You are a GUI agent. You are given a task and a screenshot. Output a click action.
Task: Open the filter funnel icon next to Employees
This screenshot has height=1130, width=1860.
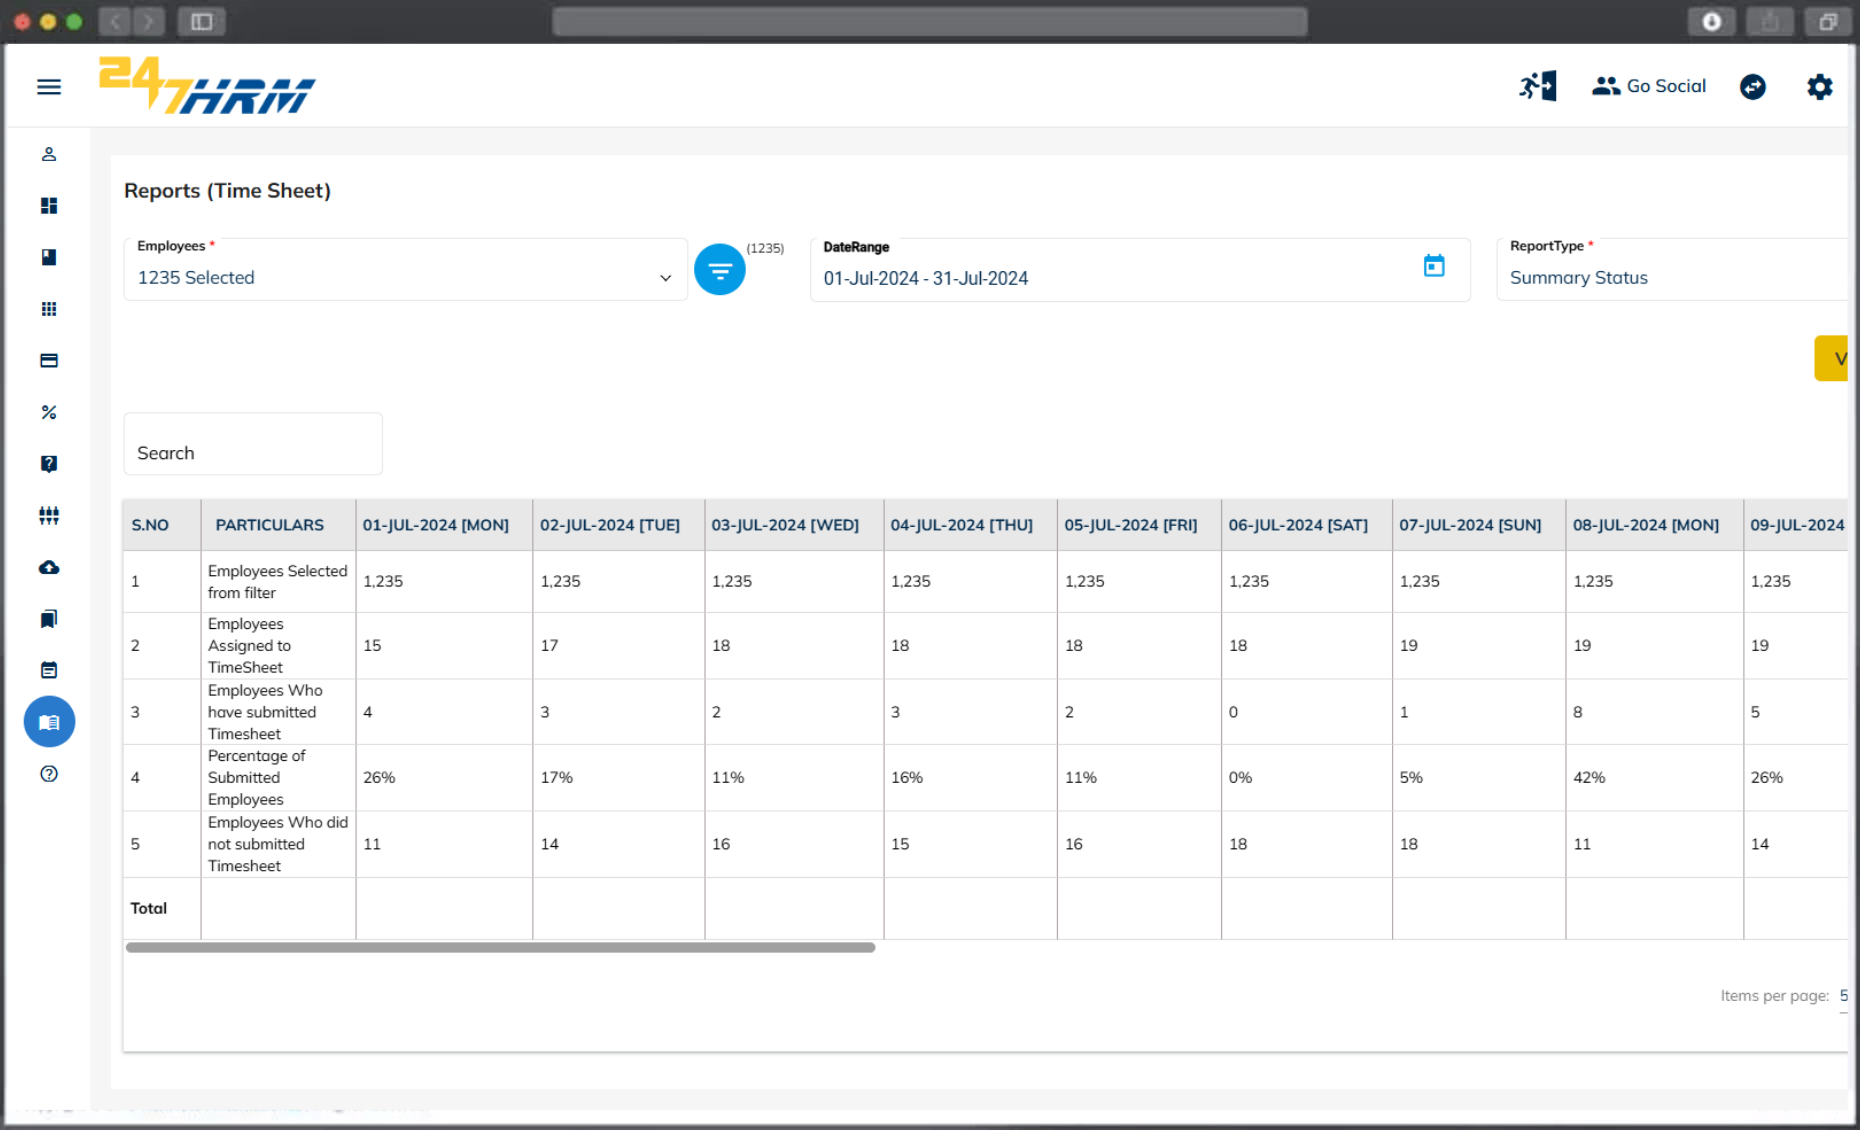point(720,269)
